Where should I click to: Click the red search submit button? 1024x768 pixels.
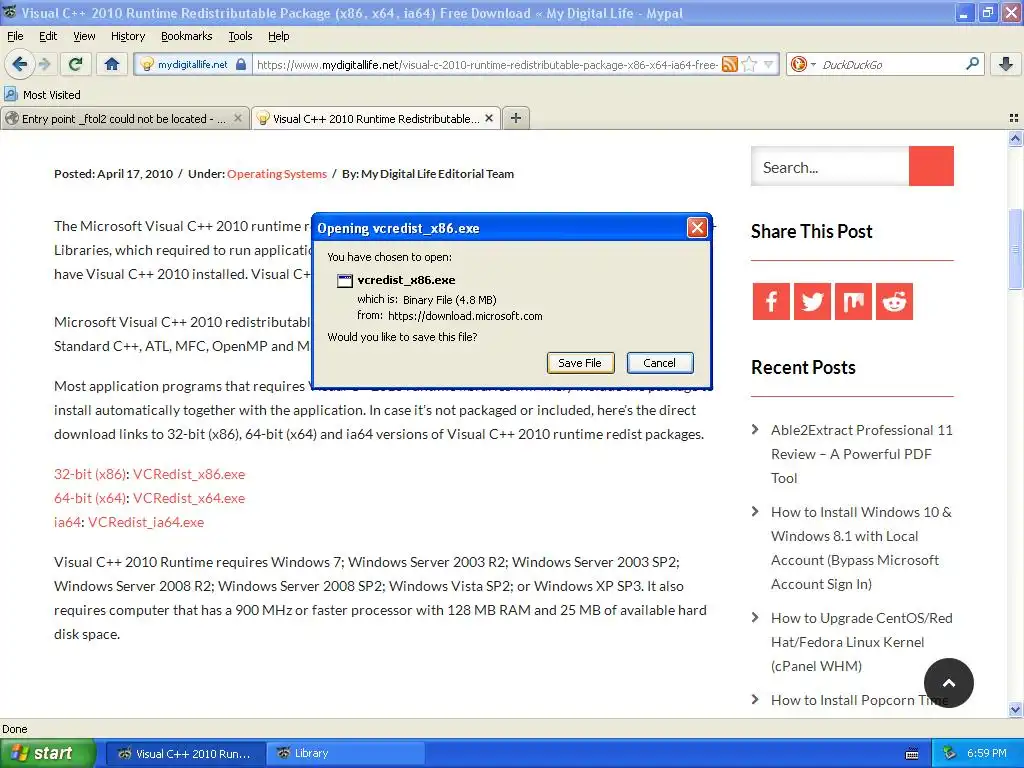931,167
